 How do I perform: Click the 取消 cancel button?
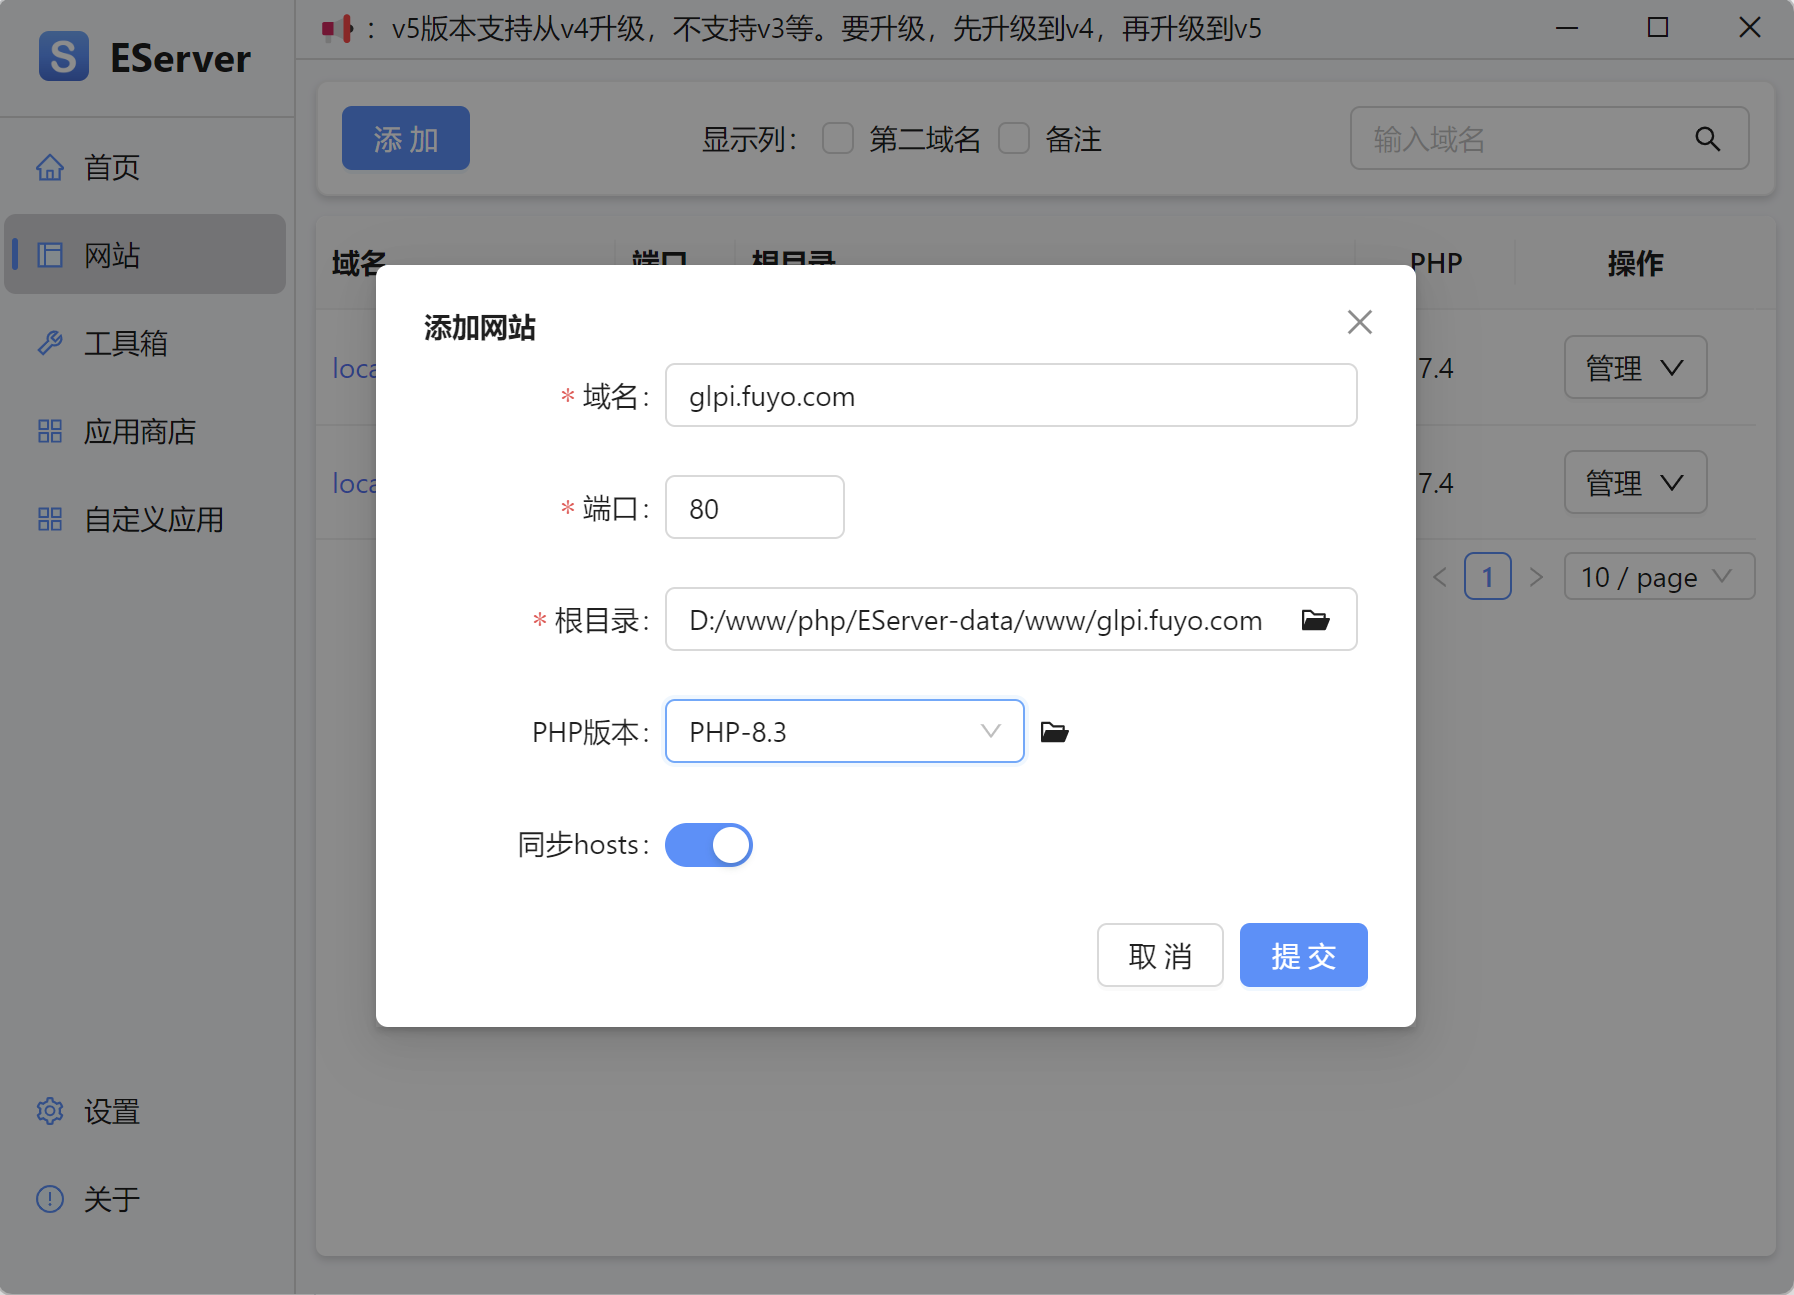coord(1159,956)
